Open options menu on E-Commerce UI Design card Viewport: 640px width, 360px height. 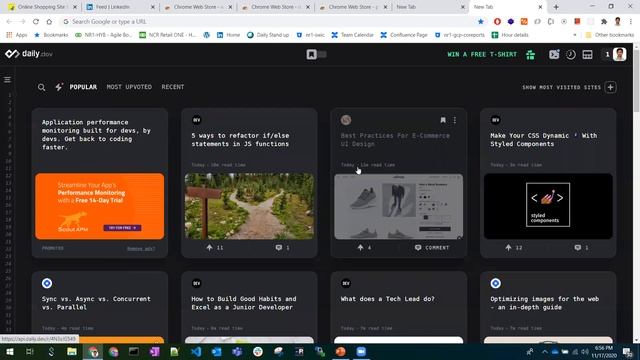tap(455, 120)
